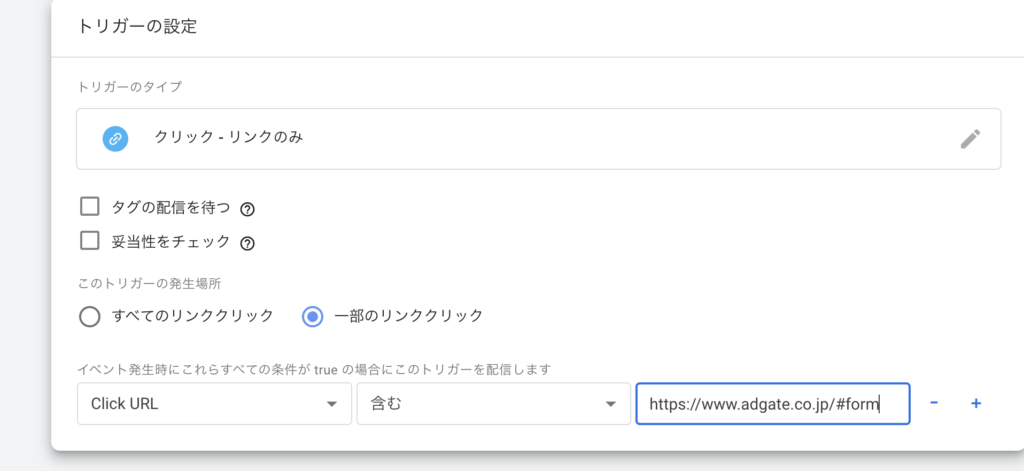Image resolution: width=1024 pixels, height=471 pixels.
Task: Click the 妥当性をチェック label text
Action: click(x=171, y=242)
